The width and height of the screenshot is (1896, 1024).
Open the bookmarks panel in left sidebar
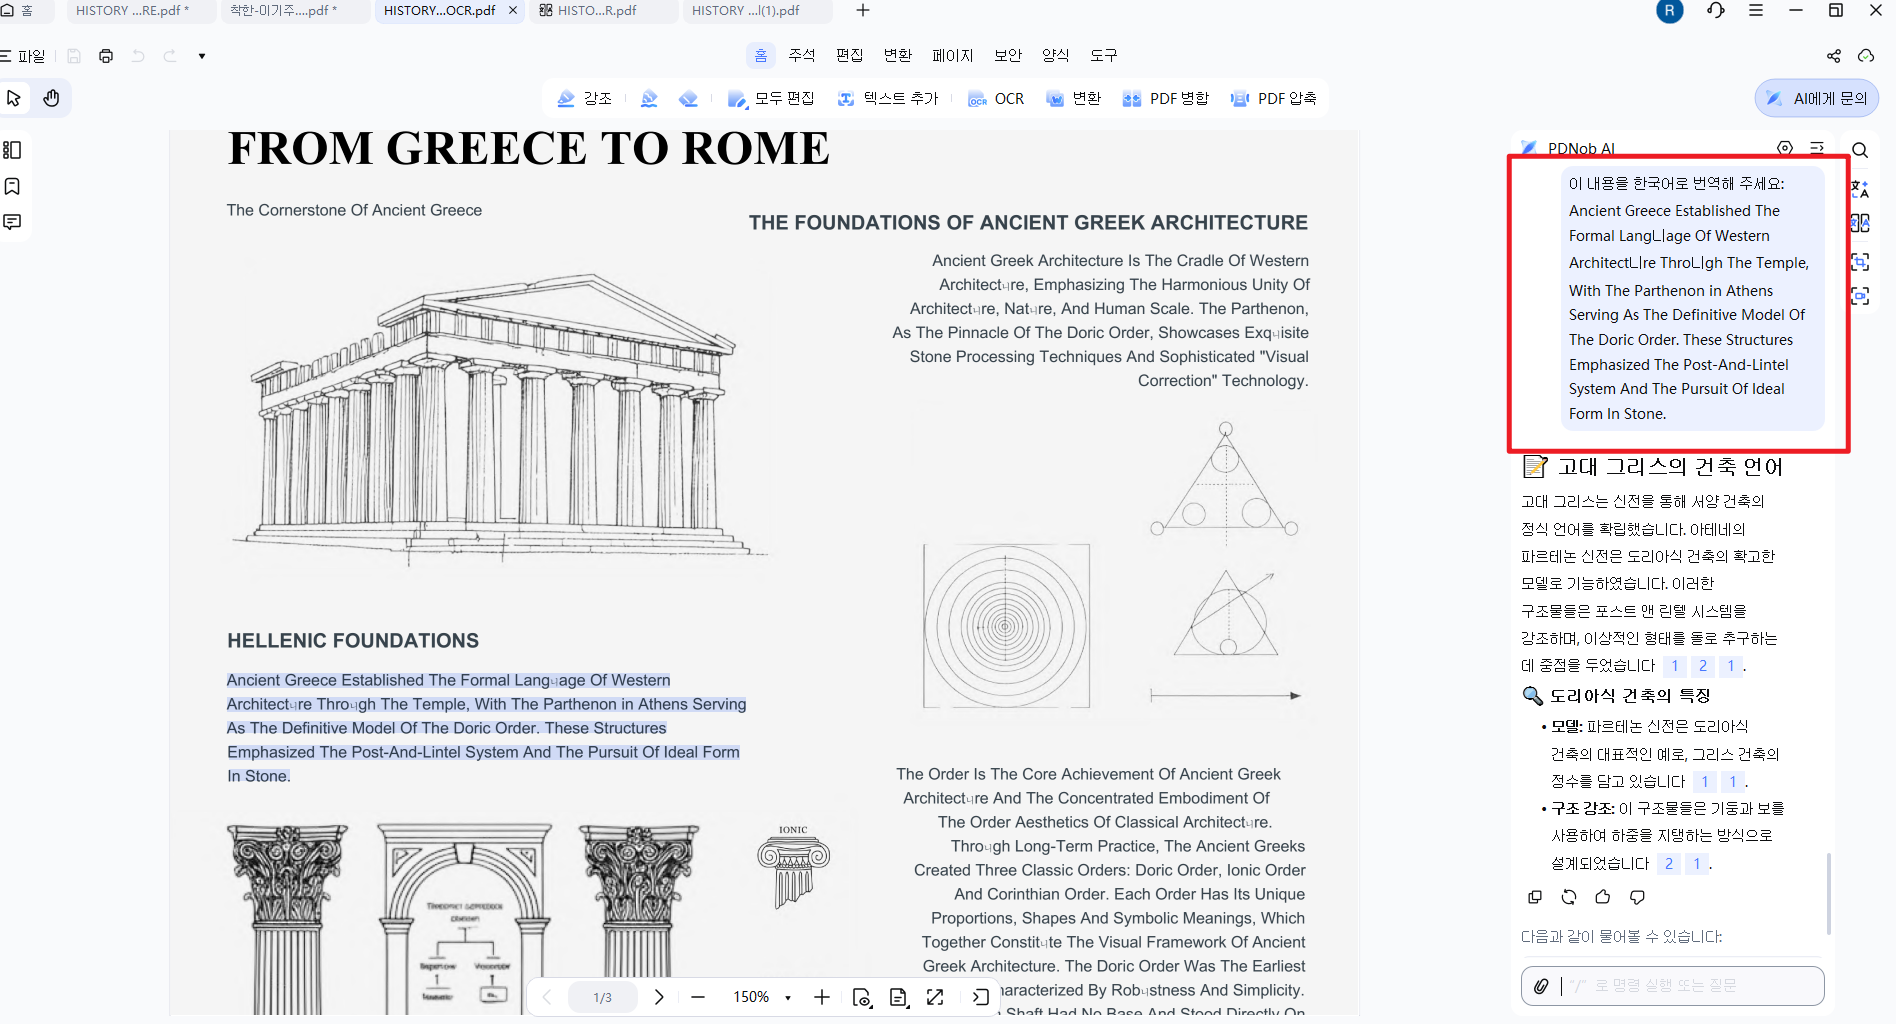(12, 186)
